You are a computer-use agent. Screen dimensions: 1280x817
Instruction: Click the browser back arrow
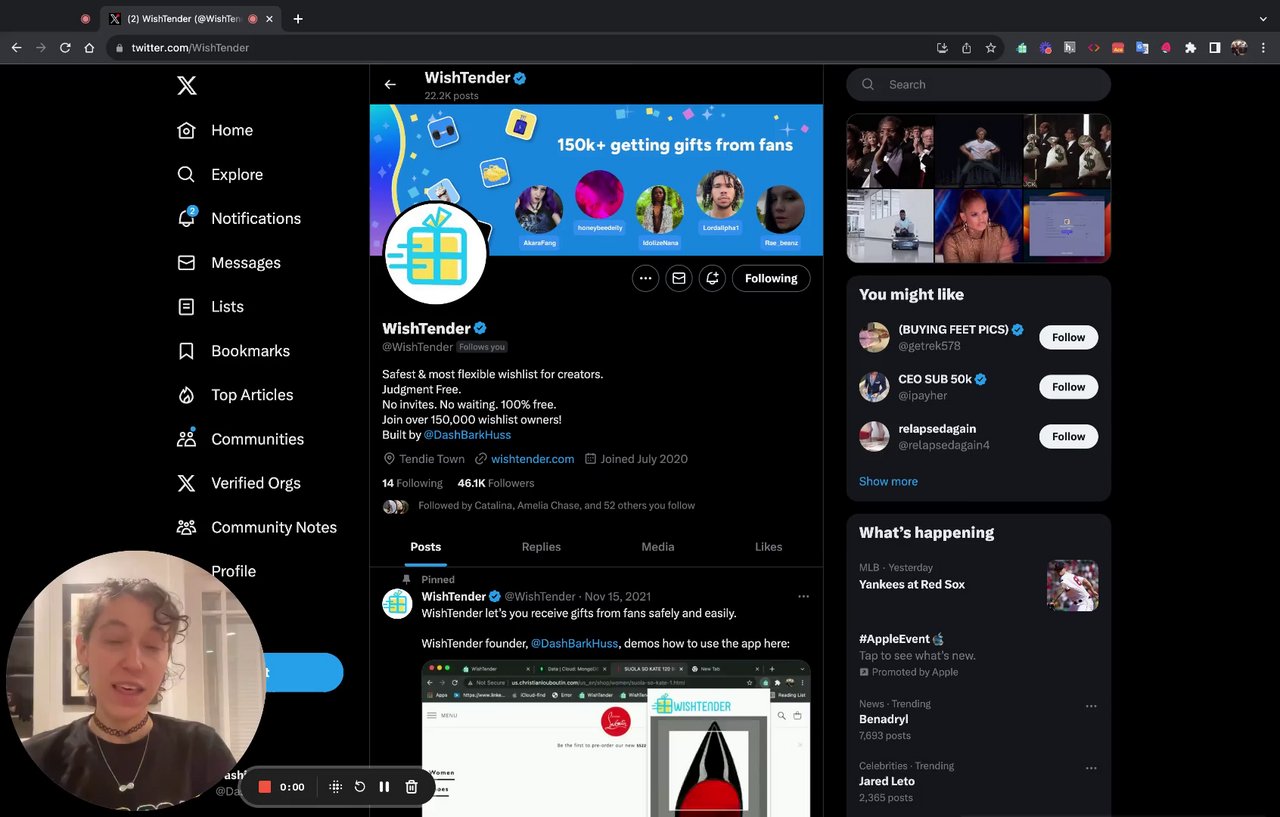pyautogui.click(x=16, y=47)
